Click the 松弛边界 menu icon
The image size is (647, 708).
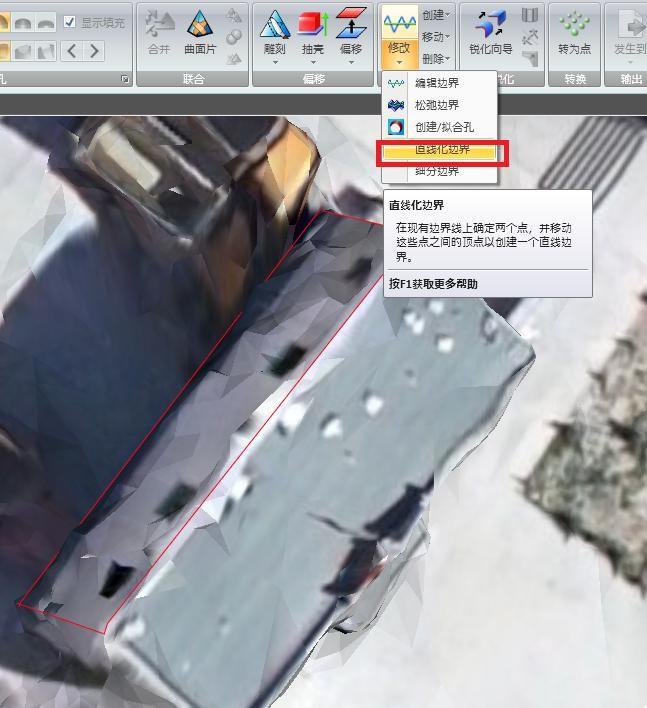click(x=396, y=105)
